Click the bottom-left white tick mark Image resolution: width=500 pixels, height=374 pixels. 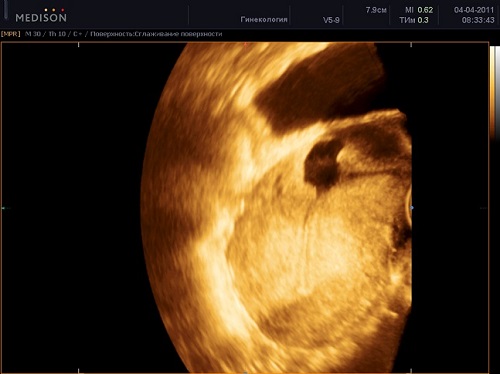tap(79, 371)
